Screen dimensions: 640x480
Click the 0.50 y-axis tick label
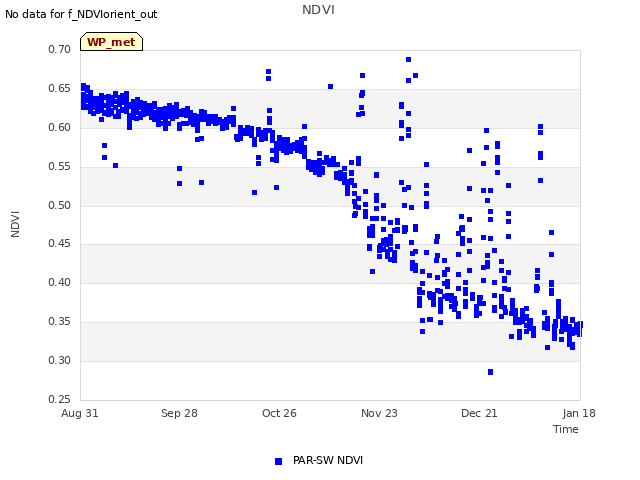60,205
